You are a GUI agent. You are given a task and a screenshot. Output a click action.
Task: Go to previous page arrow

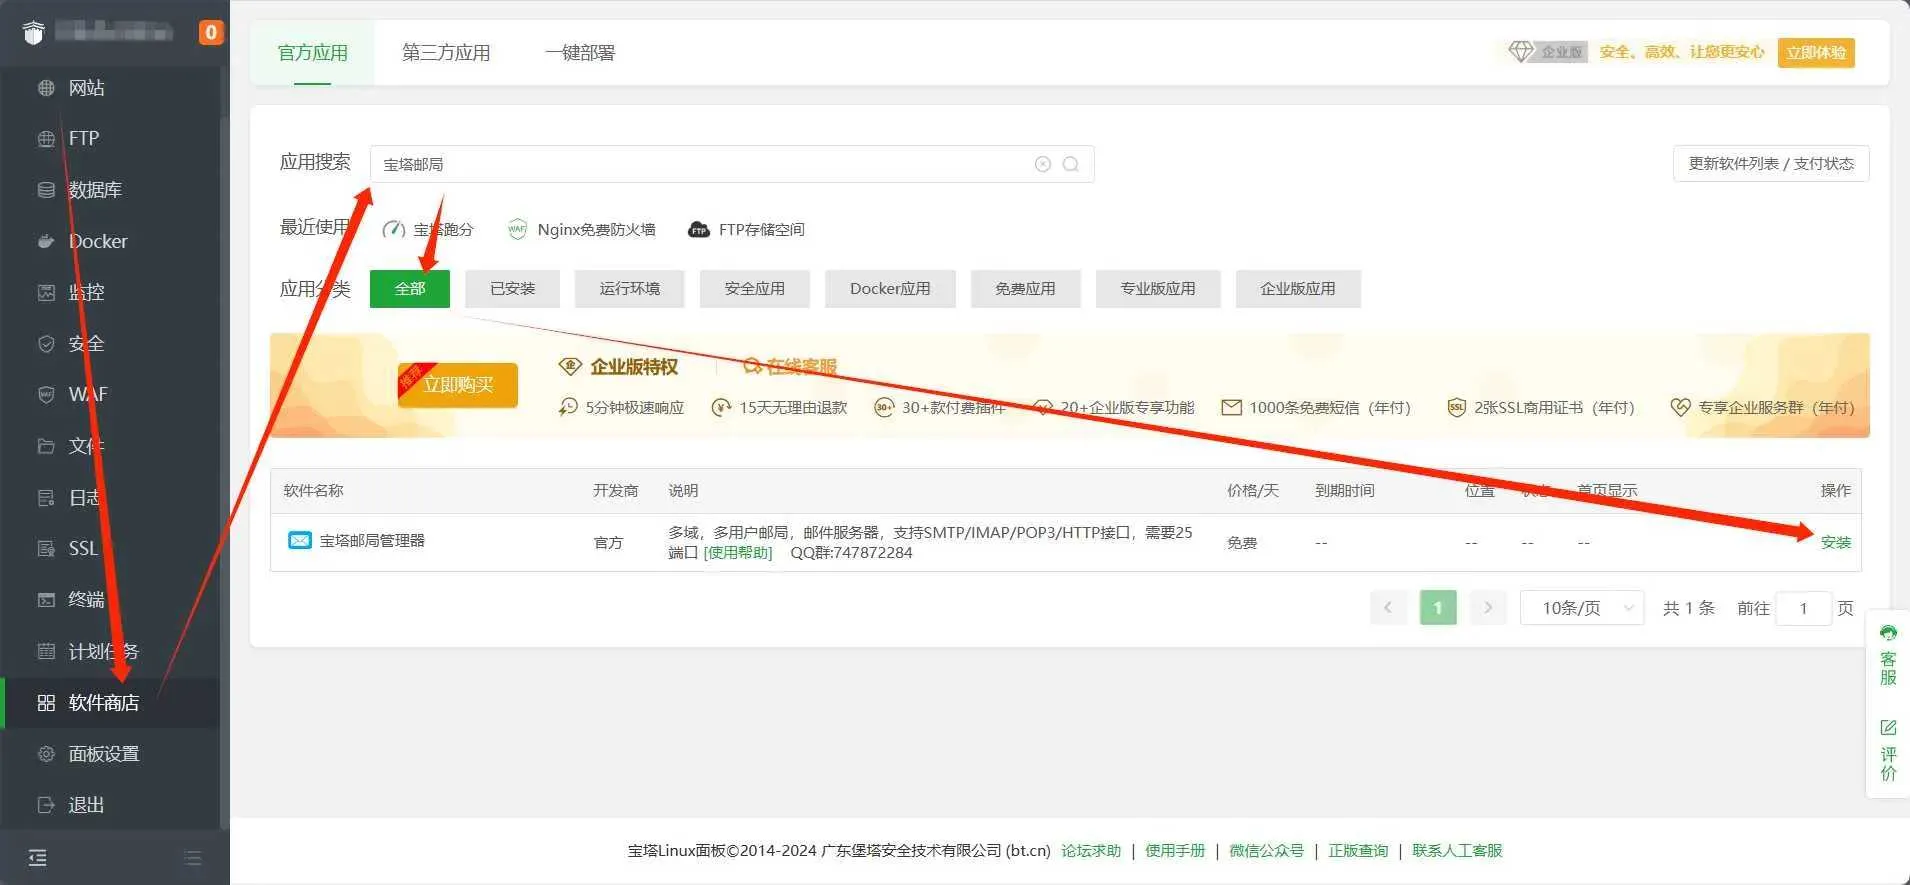[1388, 607]
